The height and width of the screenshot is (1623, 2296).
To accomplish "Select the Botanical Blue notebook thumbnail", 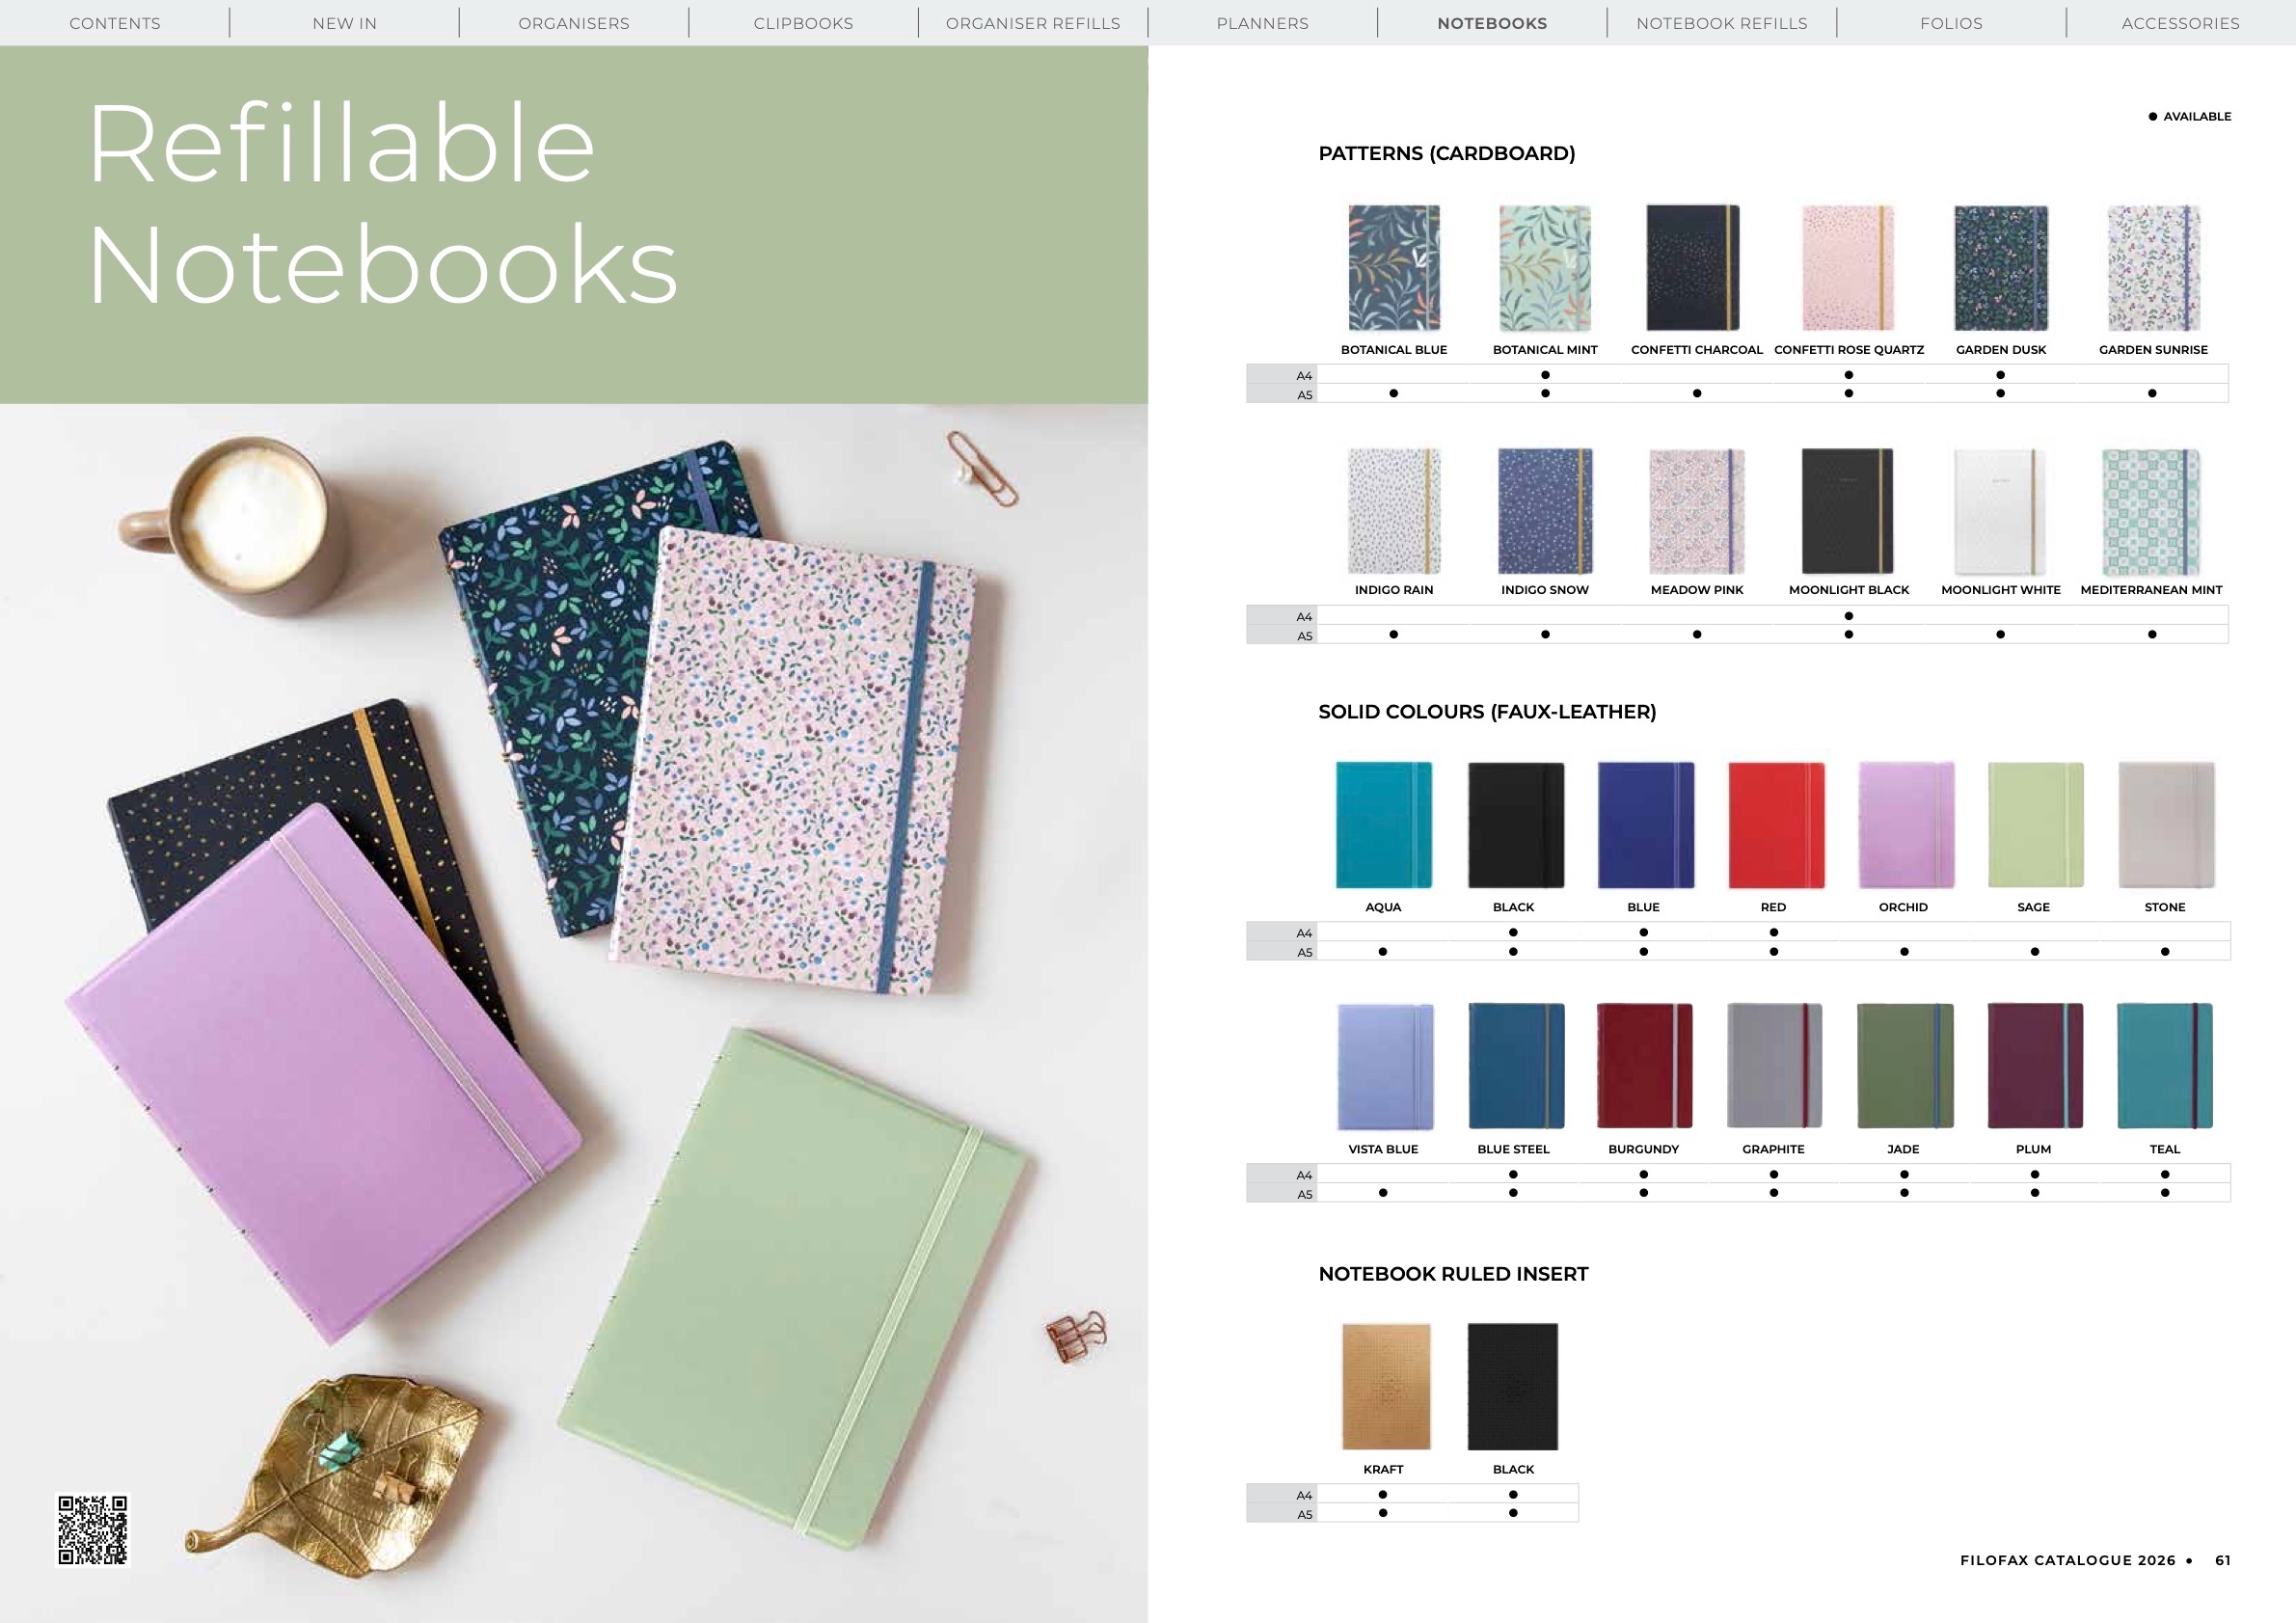I will 1394,268.
